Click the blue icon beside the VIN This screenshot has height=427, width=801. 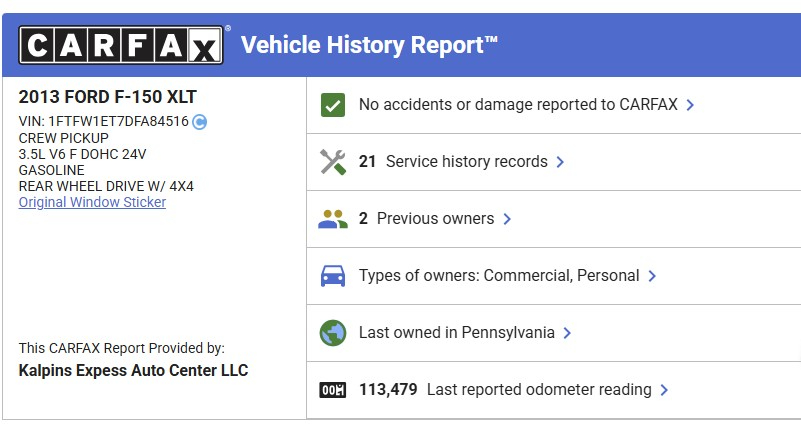click(x=199, y=122)
